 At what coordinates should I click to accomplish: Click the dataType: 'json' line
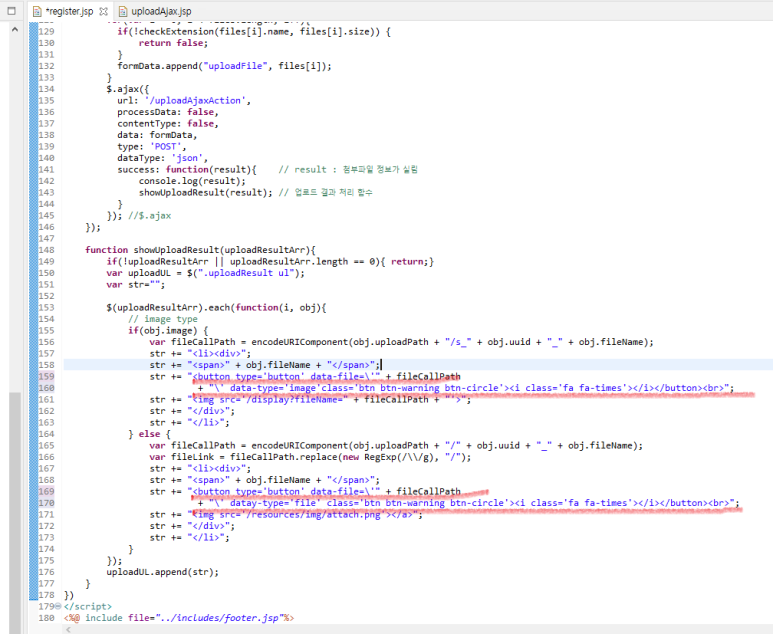point(162,158)
